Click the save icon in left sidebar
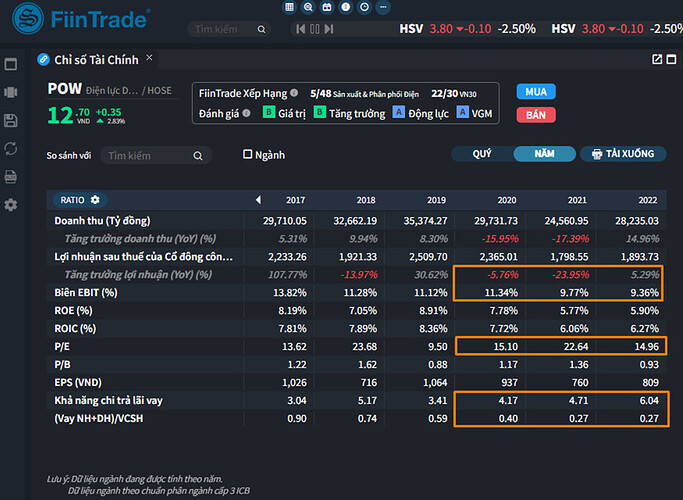683x500 pixels. 11,121
